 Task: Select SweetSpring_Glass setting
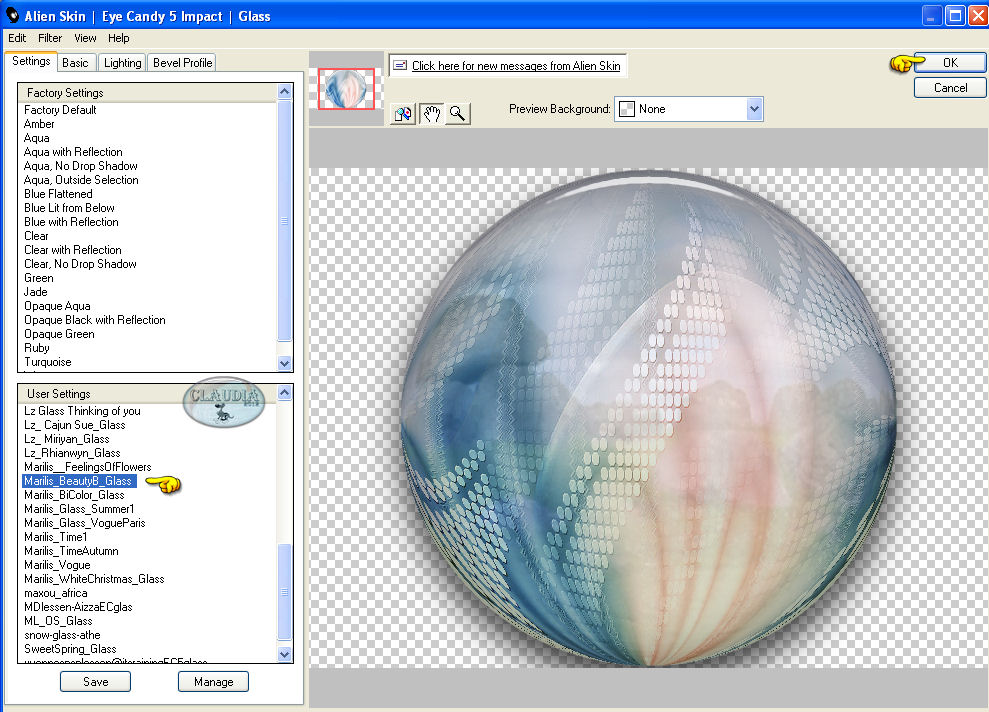point(70,649)
